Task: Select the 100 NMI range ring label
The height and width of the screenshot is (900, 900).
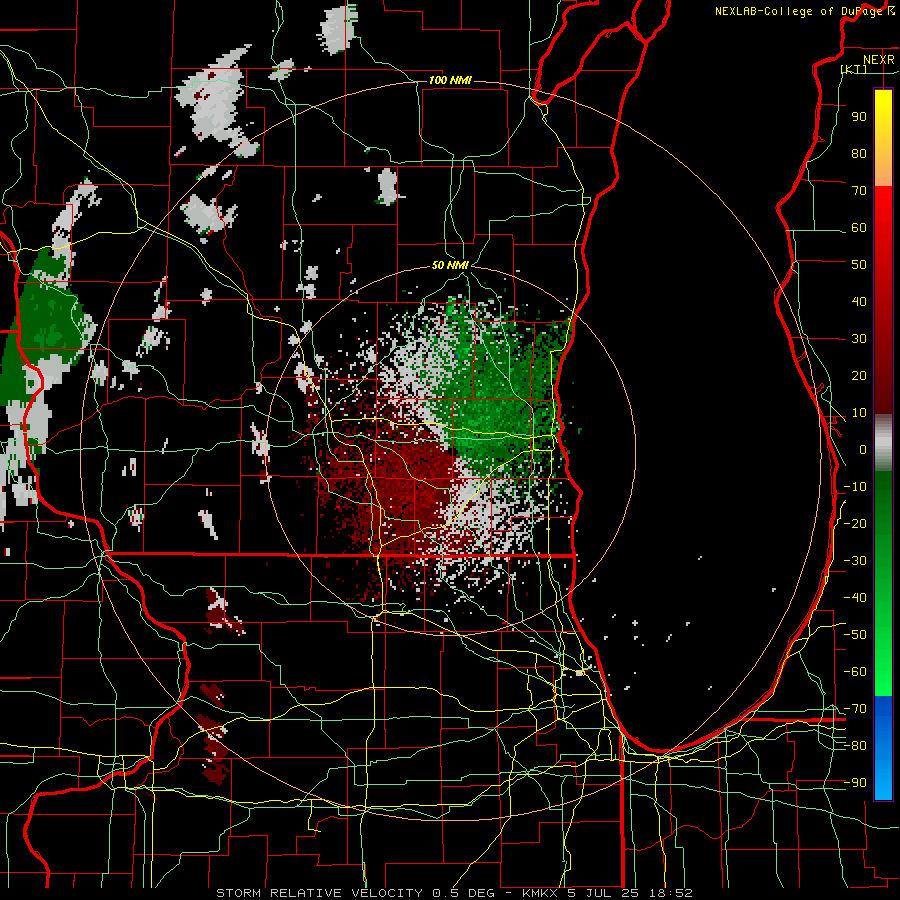Action: pyautogui.click(x=450, y=80)
